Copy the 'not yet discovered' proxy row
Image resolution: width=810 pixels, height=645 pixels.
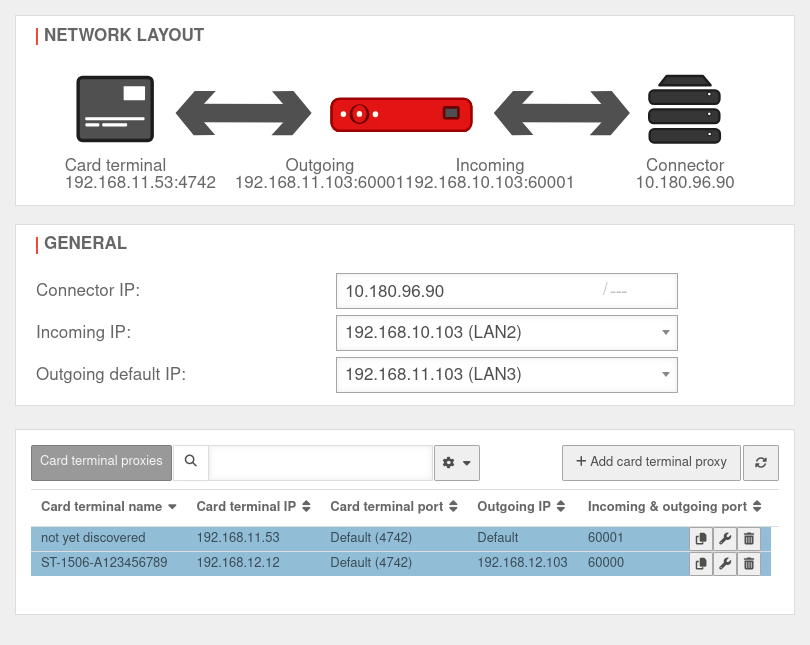point(701,539)
